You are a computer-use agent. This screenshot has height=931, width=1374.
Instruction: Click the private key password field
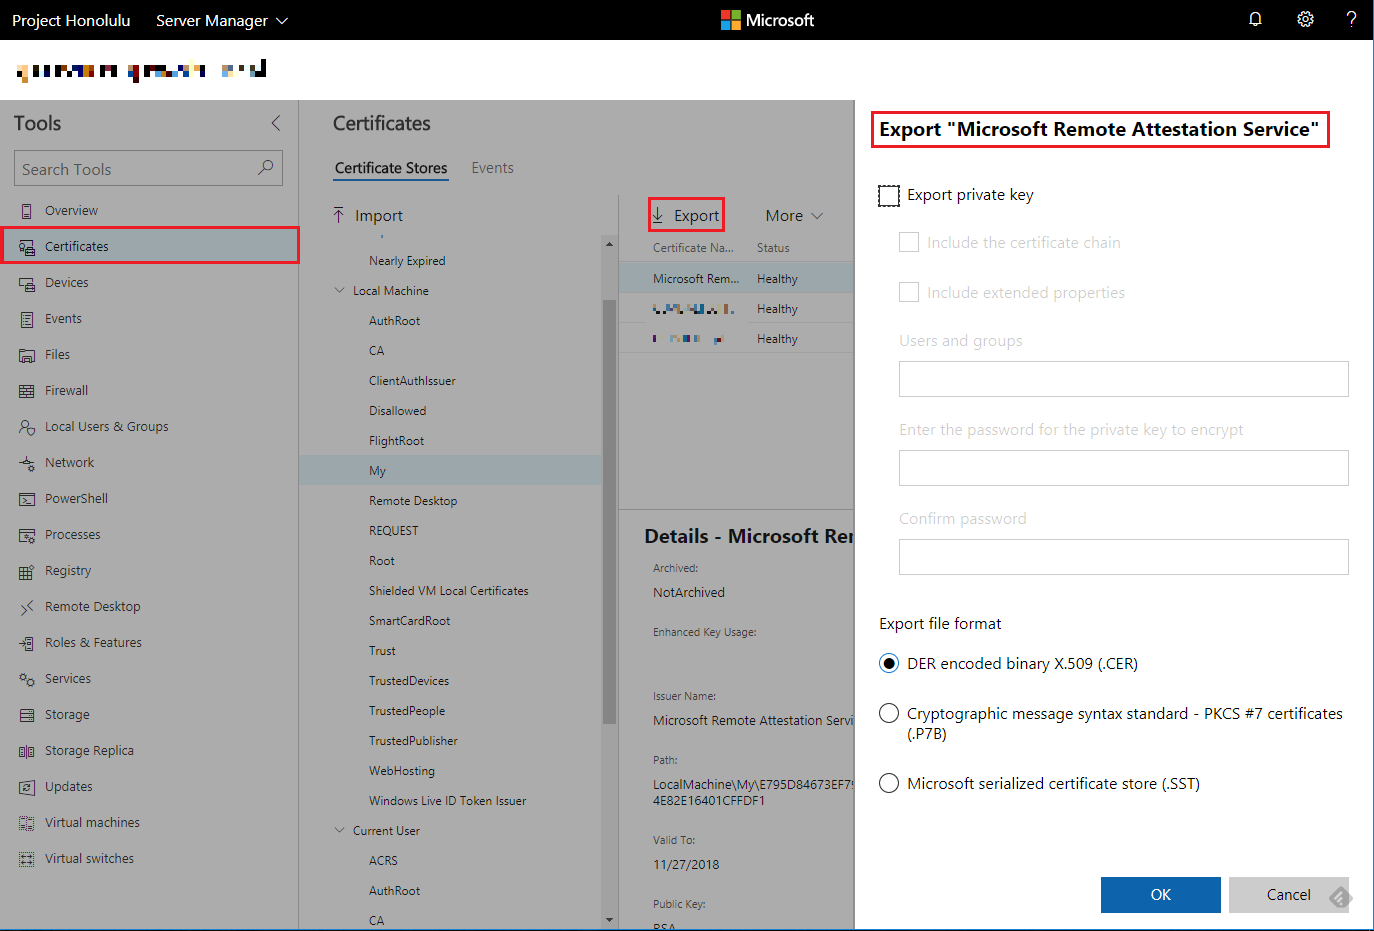click(x=1124, y=468)
